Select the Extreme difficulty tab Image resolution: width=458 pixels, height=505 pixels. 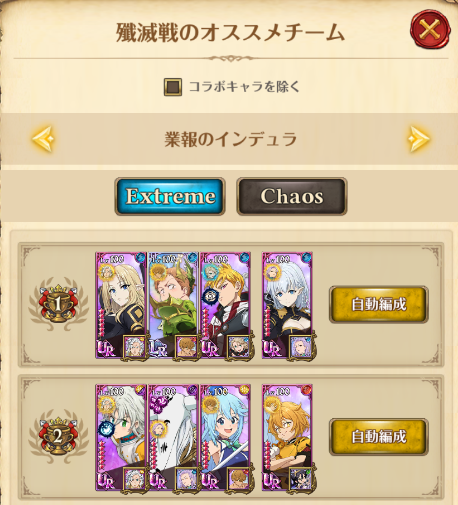[170, 196]
